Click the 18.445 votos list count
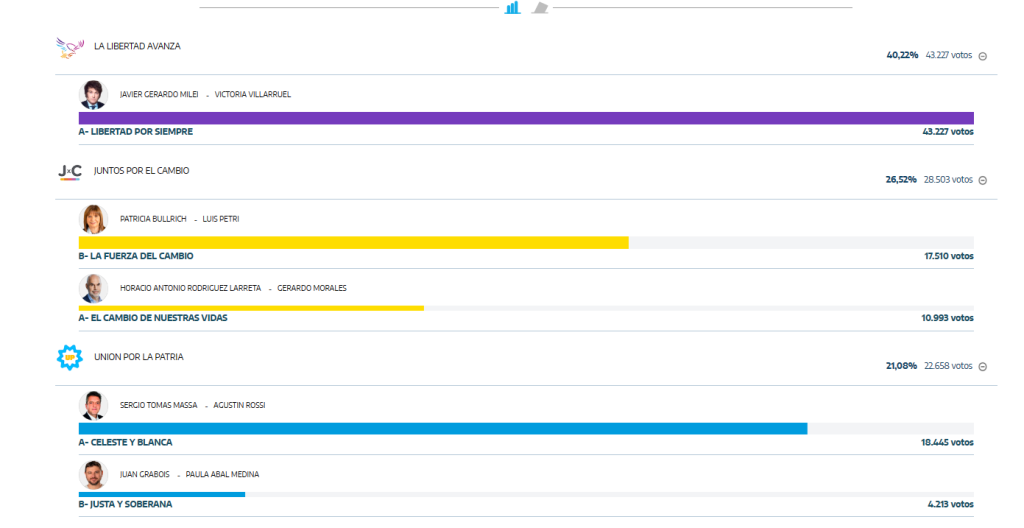 pyautogui.click(x=948, y=442)
